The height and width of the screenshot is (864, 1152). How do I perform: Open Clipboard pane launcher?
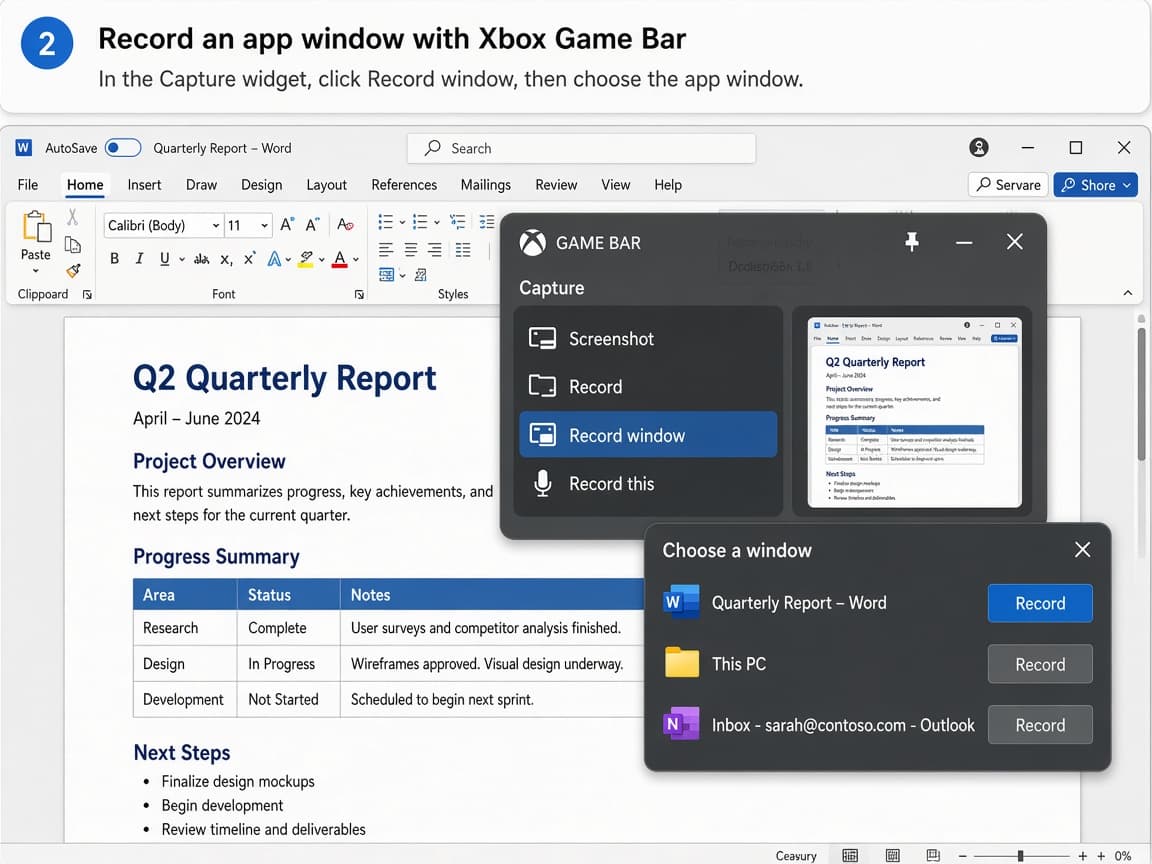pyautogui.click(x=87, y=295)
